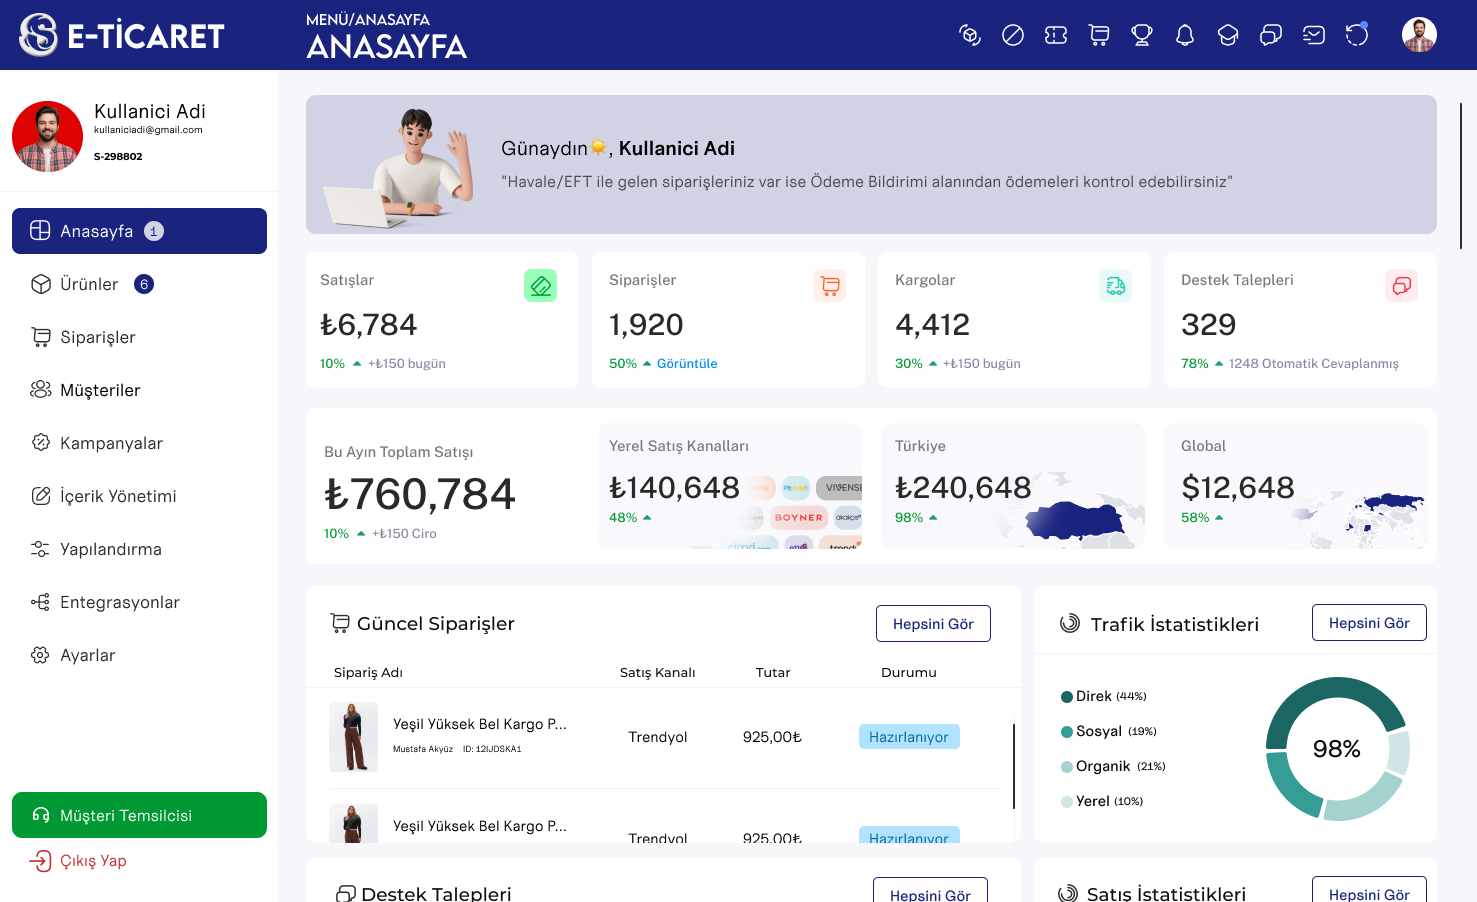
Task: Click the green Satışlar card icon
Action: click(x=540, y=286)
